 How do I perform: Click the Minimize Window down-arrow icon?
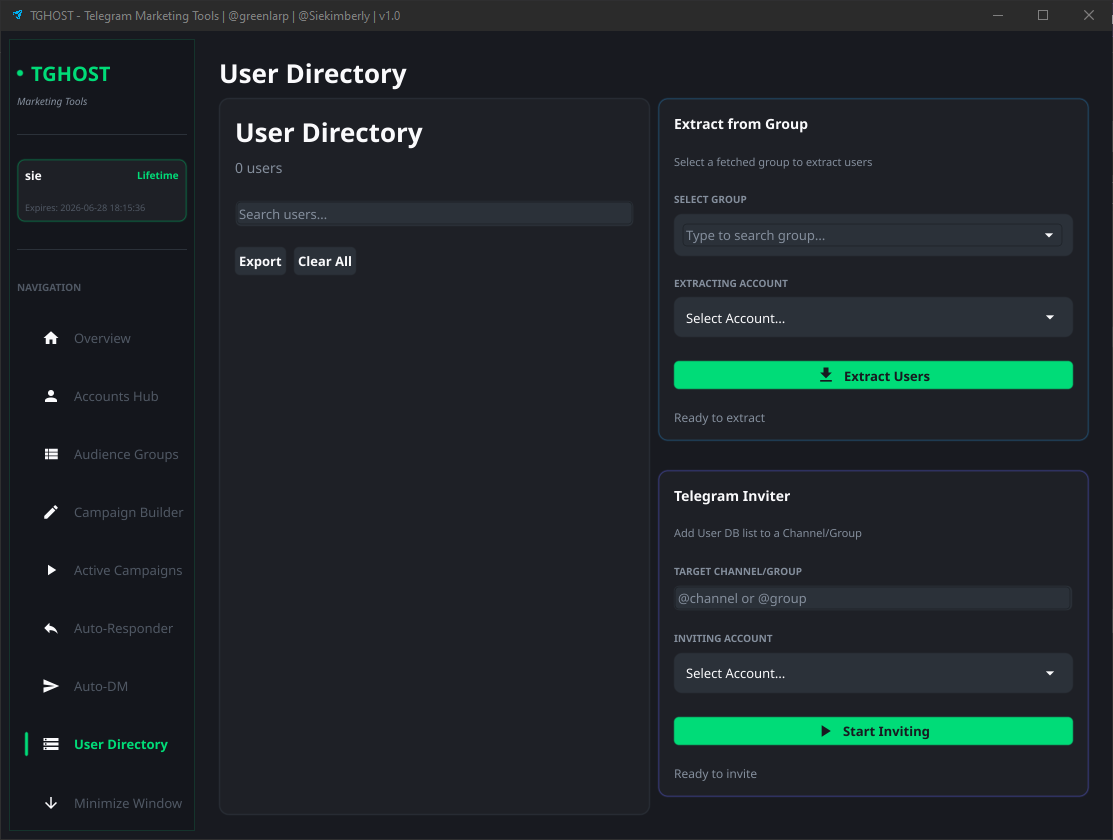pyautogui.click(x=51, y=803)
